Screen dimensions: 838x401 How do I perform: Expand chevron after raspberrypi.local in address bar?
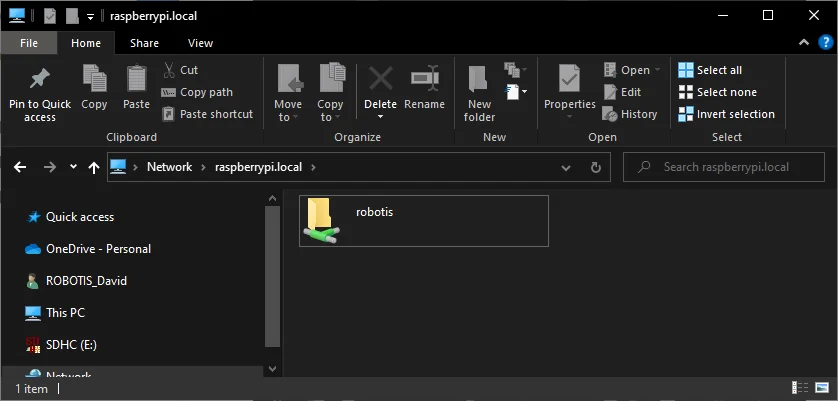point(313,167)
